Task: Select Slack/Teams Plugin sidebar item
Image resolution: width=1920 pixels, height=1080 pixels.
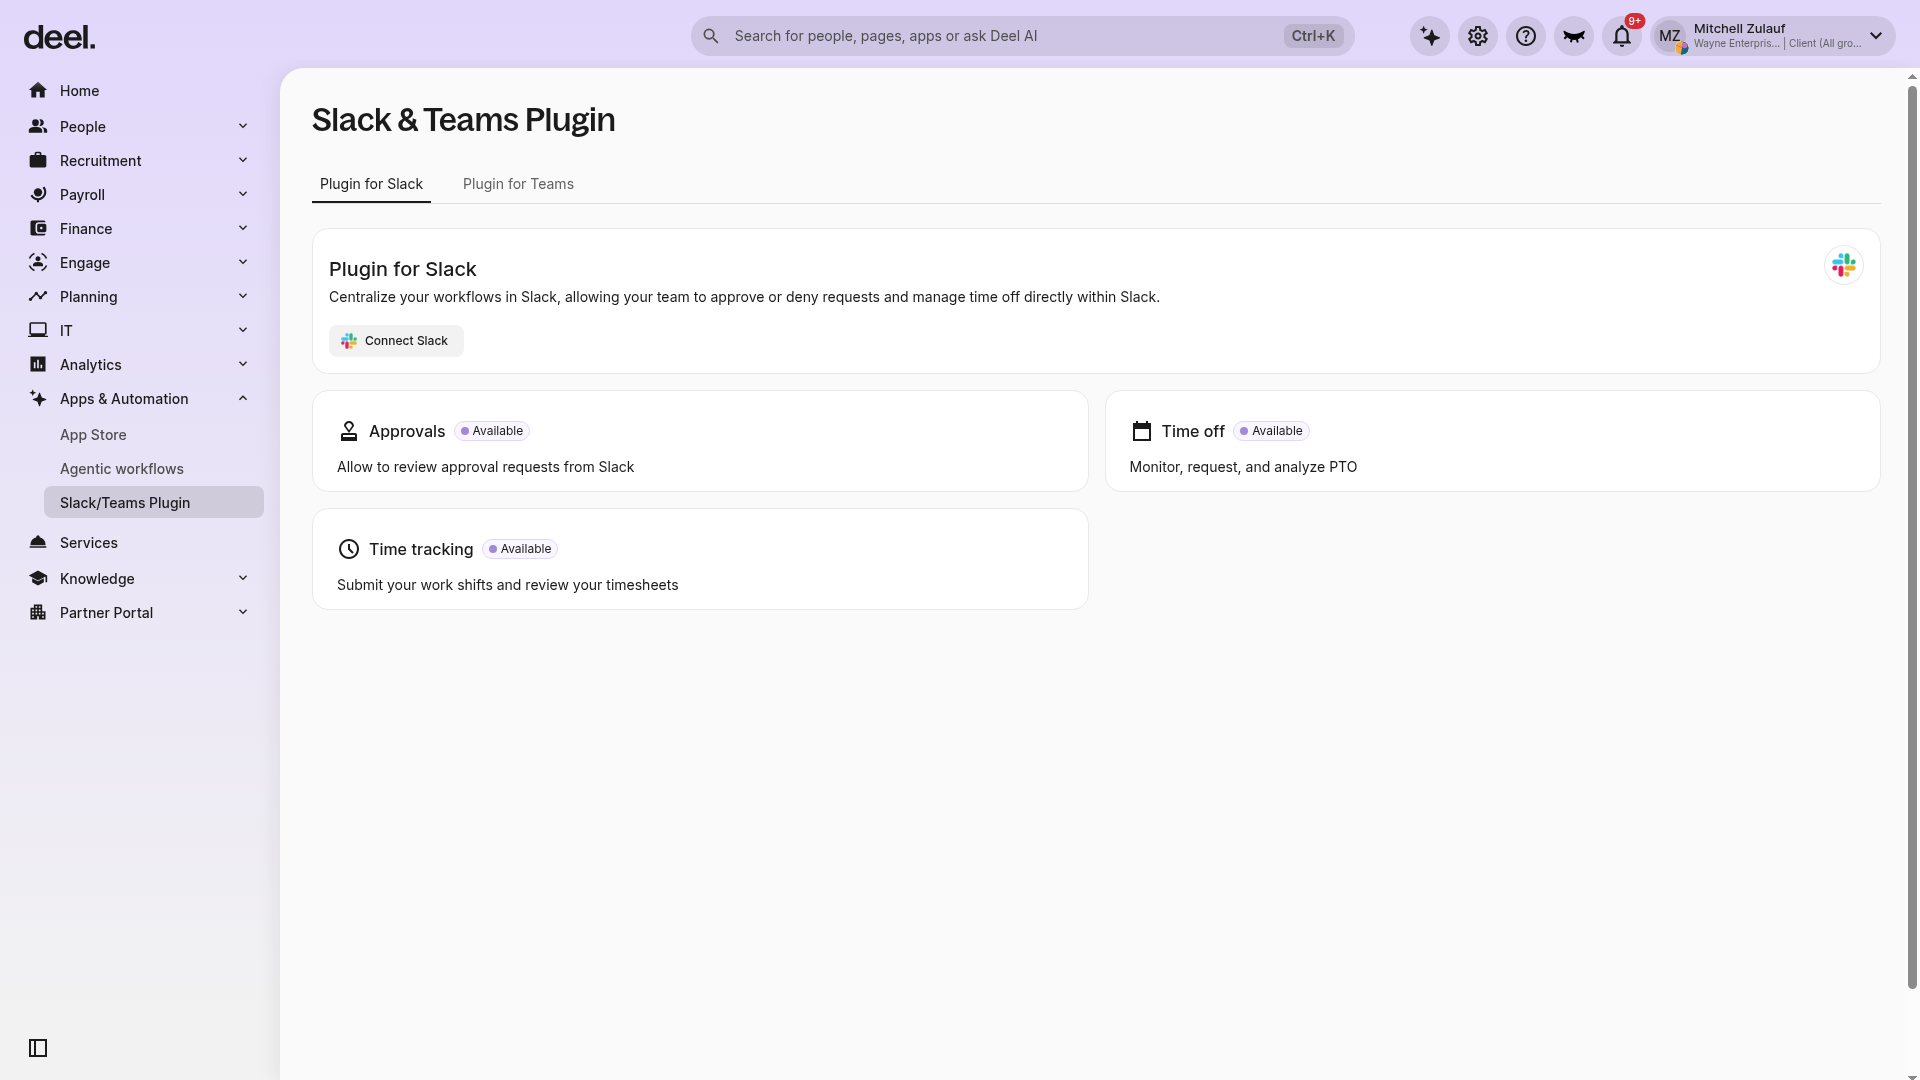Action: click(x=154, y=502)
